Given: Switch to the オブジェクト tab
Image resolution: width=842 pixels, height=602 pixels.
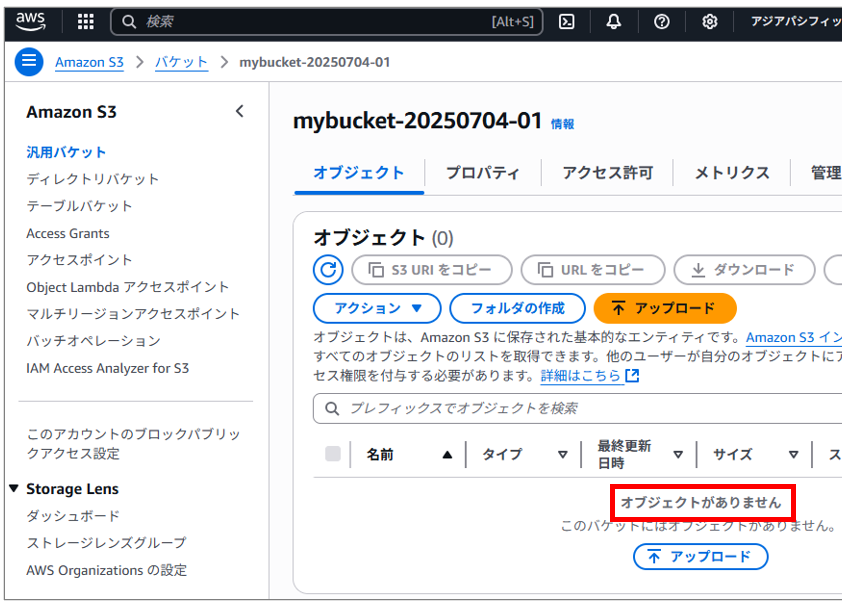Looking at the screenshot, I should [x=359, y=173].
